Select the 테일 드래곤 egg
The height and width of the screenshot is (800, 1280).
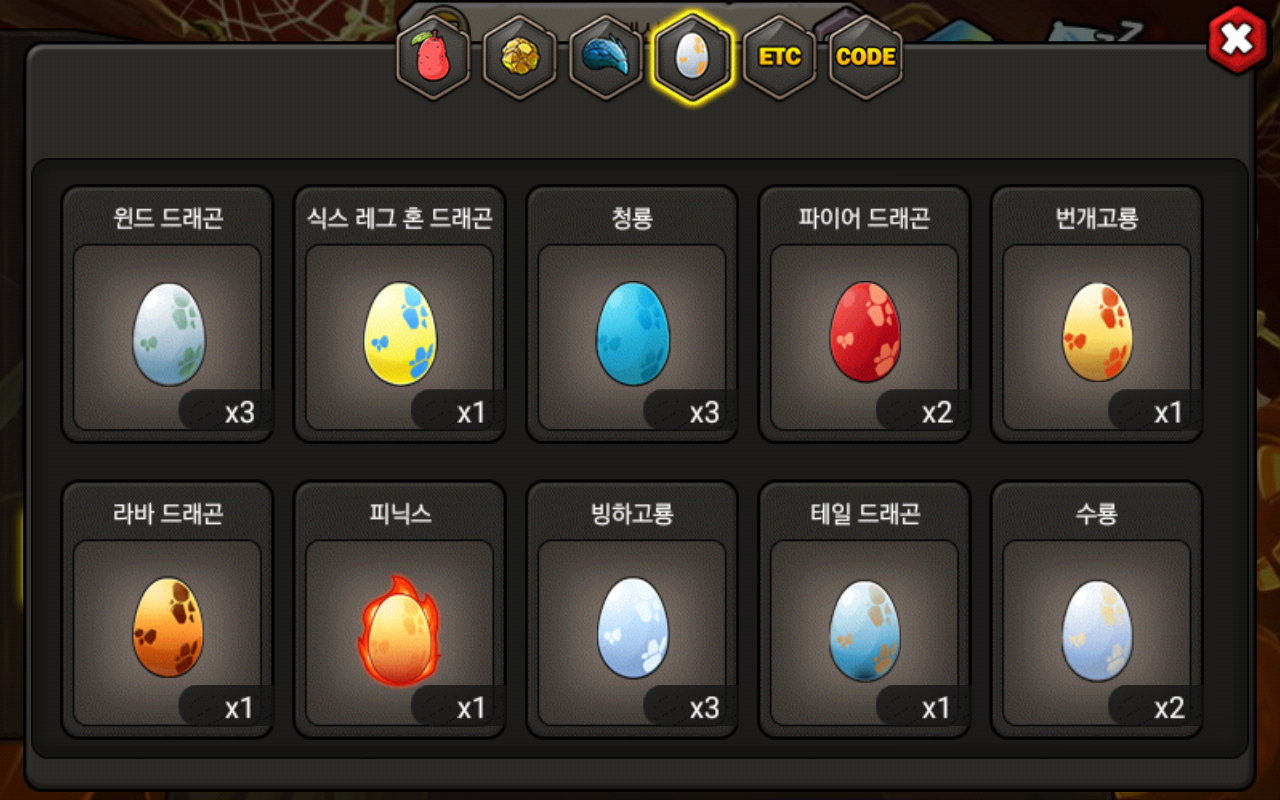864,609
